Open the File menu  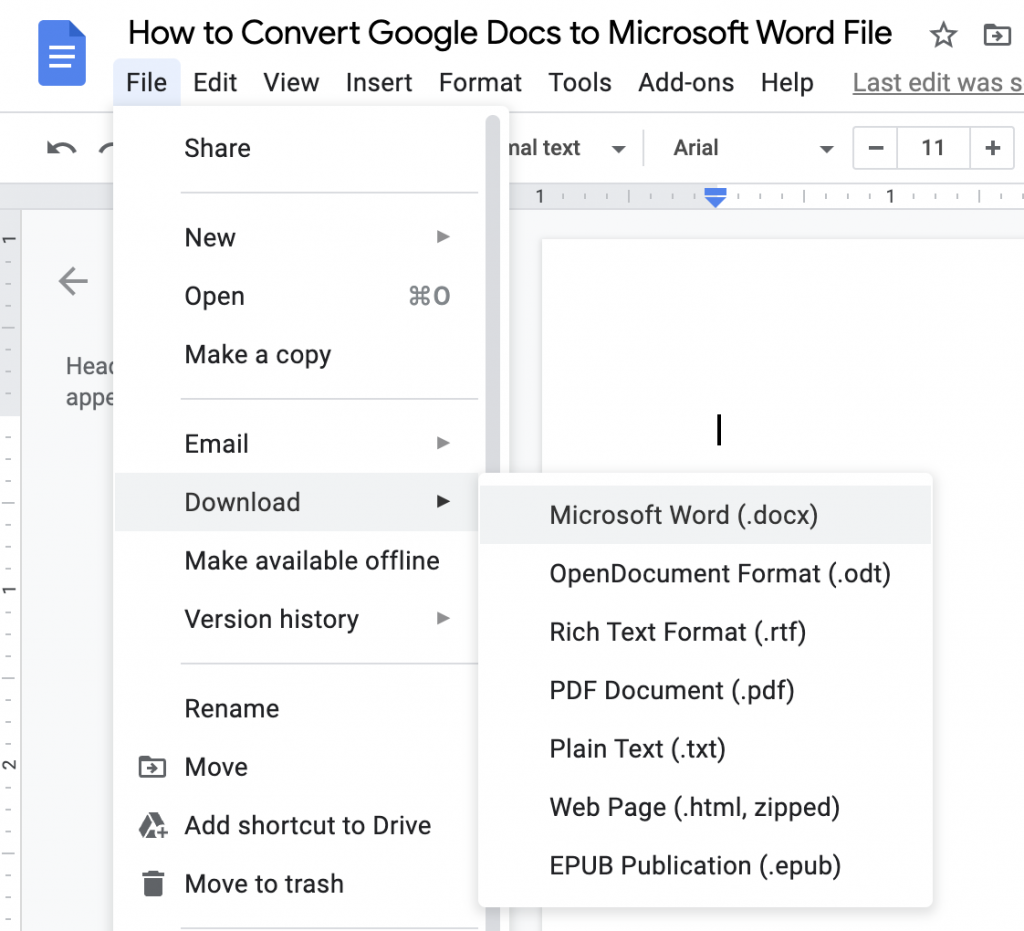(x=146, y=83)
